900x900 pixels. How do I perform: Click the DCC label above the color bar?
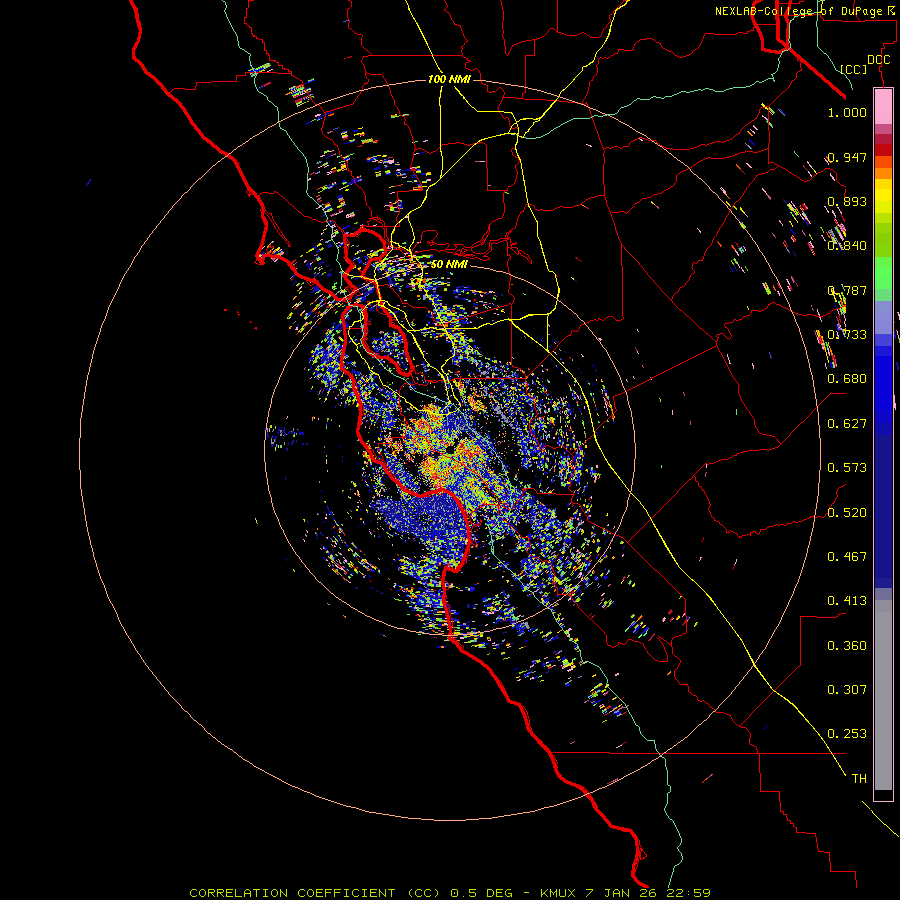(x=879, y=60)
